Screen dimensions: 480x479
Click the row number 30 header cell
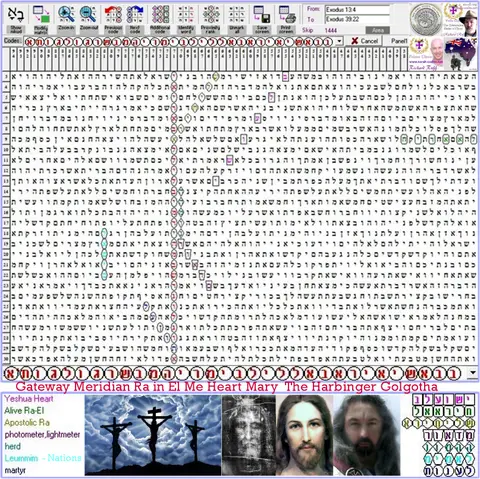tap(6, 359)
